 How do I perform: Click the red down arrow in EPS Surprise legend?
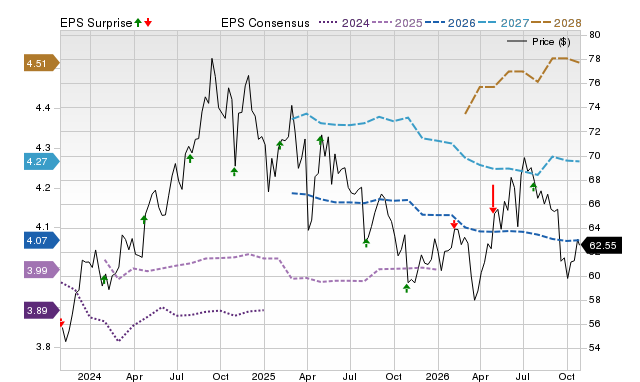tap(148, 22)
